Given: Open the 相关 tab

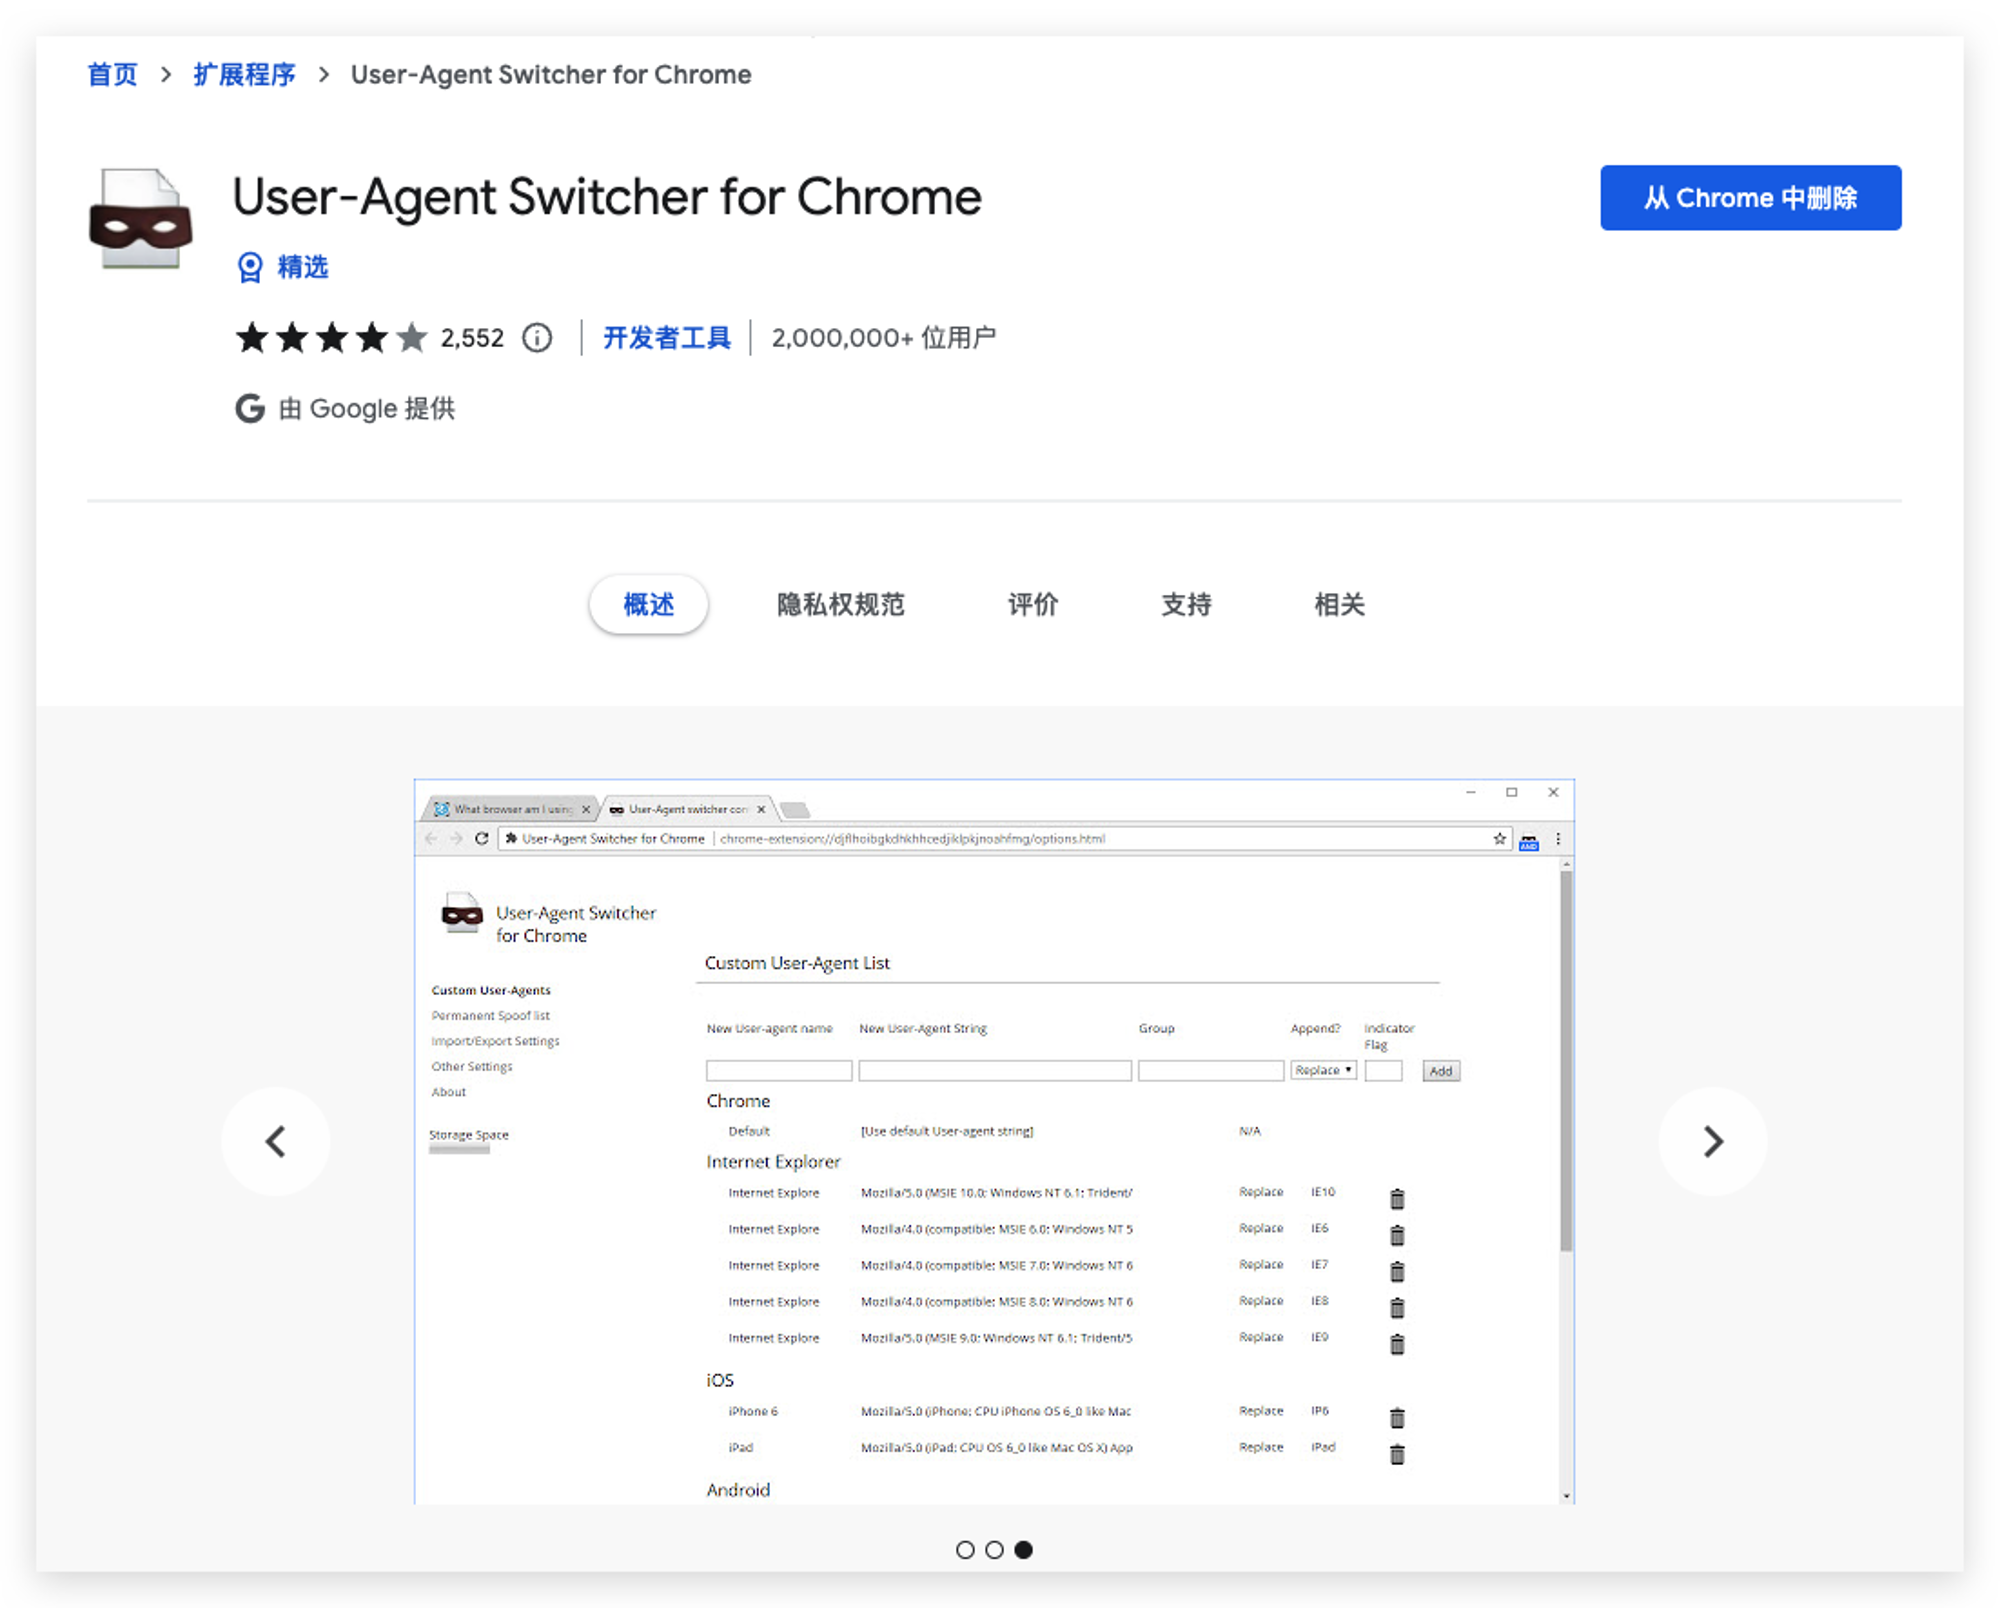Looking at the screenshot, I should [x=1339, y=604].
